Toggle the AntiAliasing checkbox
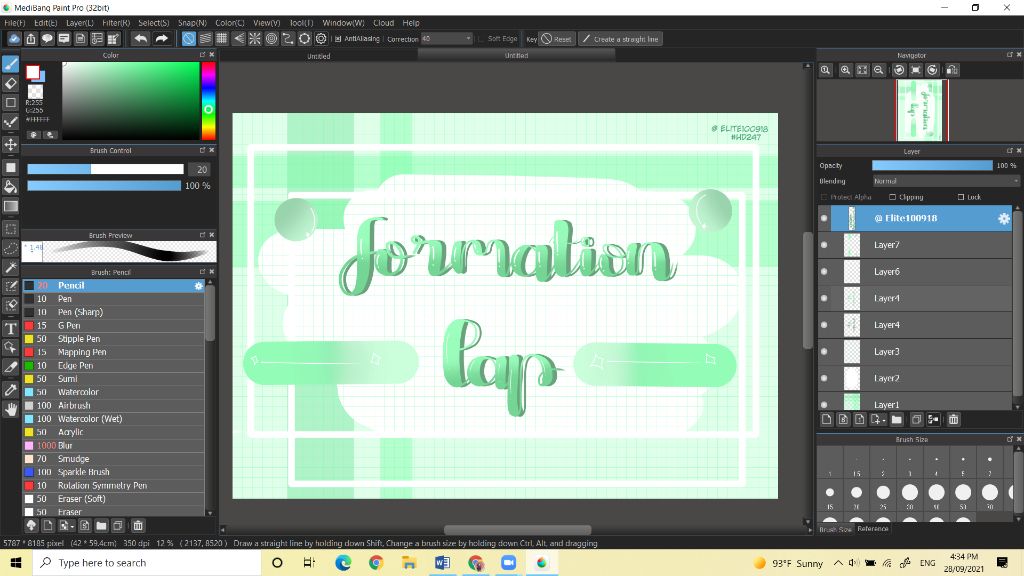Screen dimensions: 1024x576 [338, 39]
